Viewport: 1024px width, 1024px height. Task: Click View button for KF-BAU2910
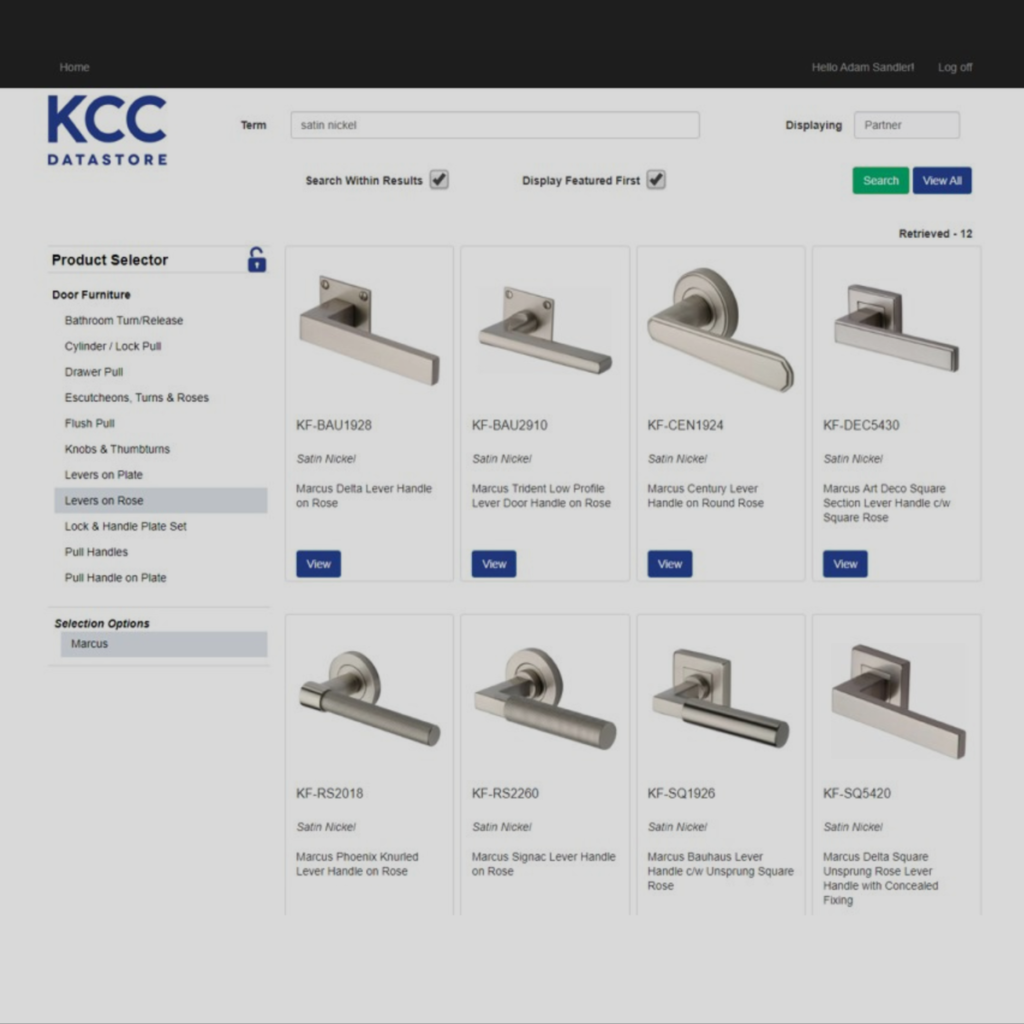pos(494,564)
